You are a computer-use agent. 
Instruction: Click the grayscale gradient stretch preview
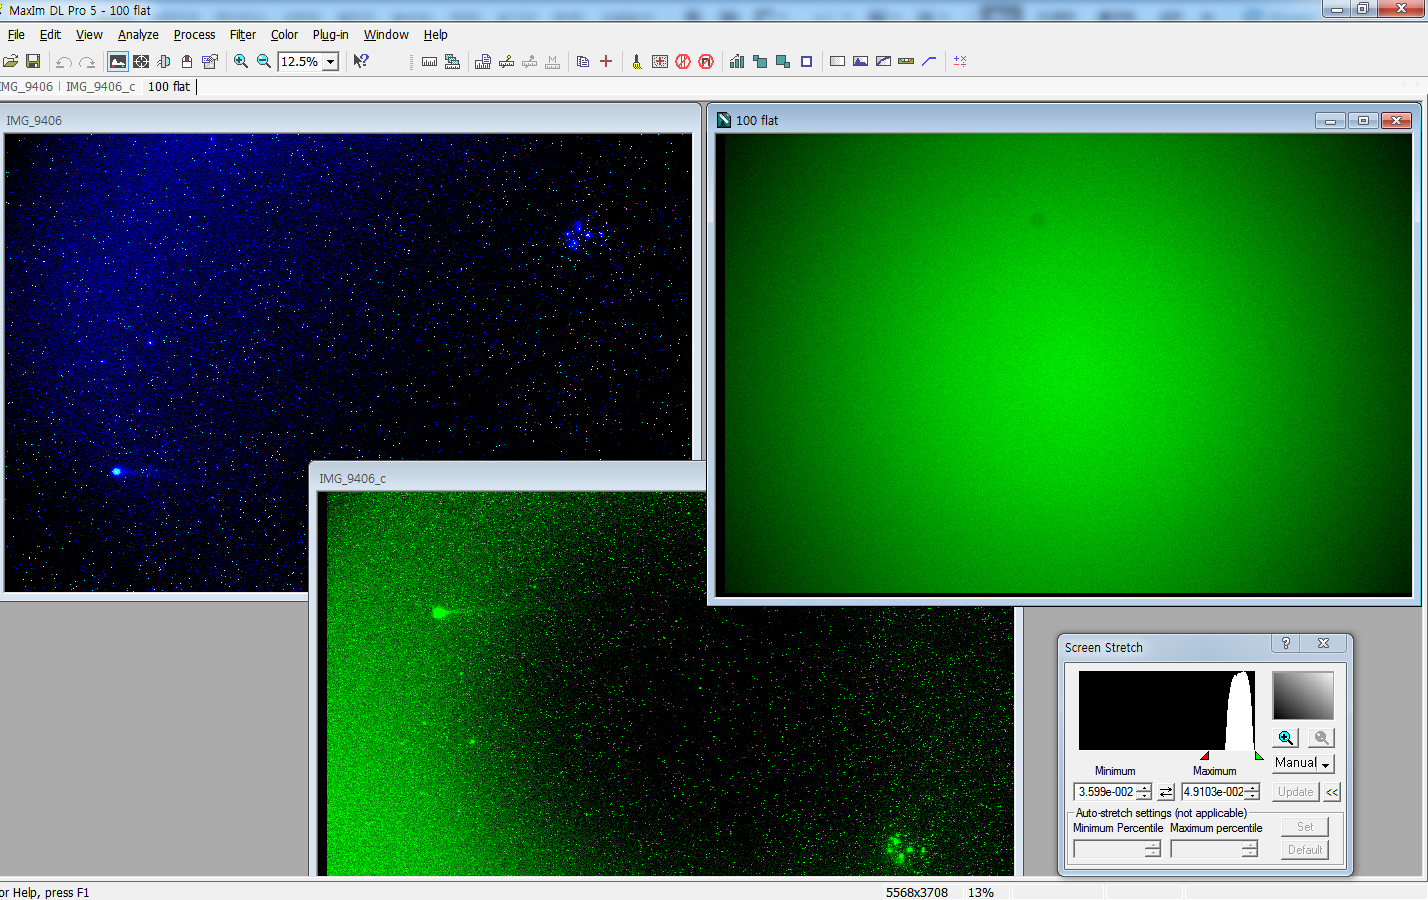(x=1303, y=695)
